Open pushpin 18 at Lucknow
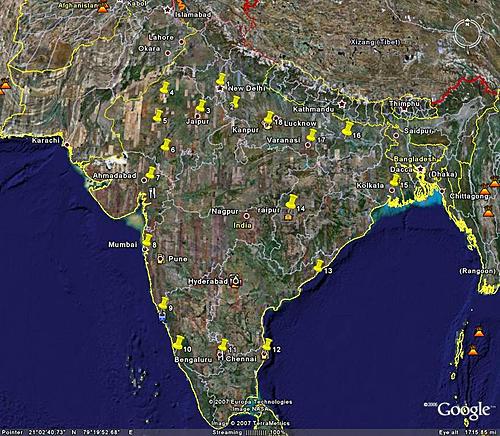The height and width of the screenshot is (436, 500). pyautogui.click(x=269, y=118)
